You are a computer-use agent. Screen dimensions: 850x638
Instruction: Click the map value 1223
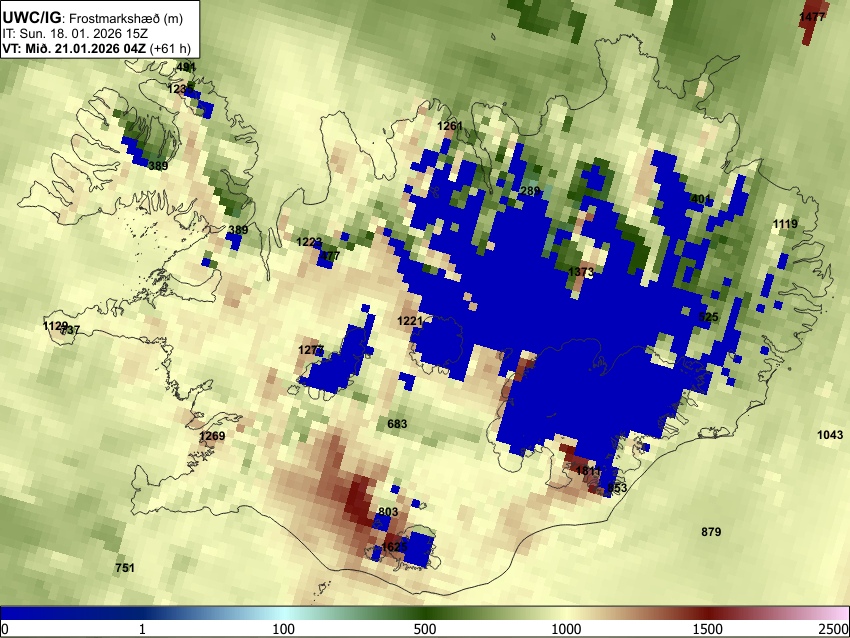[x=309, y=242]
